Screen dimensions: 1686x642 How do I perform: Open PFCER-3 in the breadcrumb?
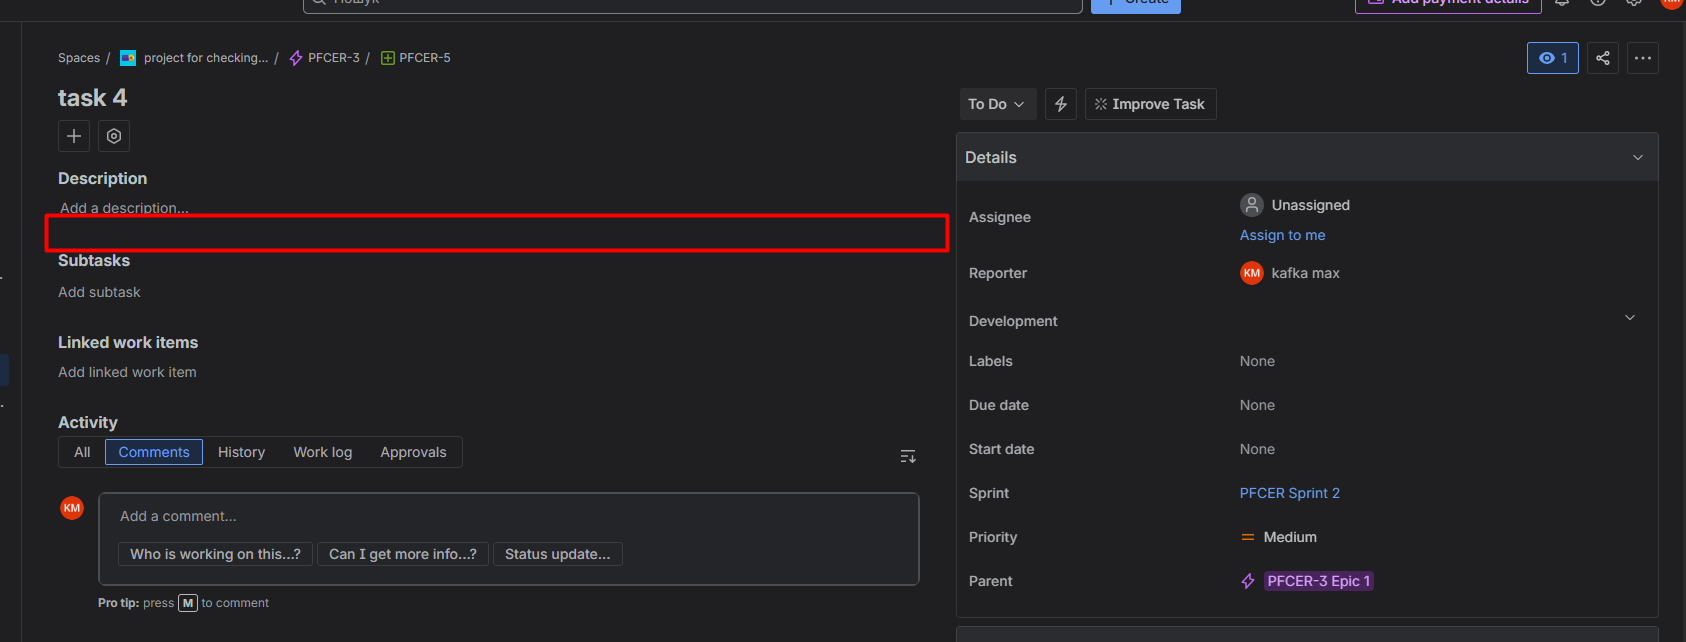334,58
